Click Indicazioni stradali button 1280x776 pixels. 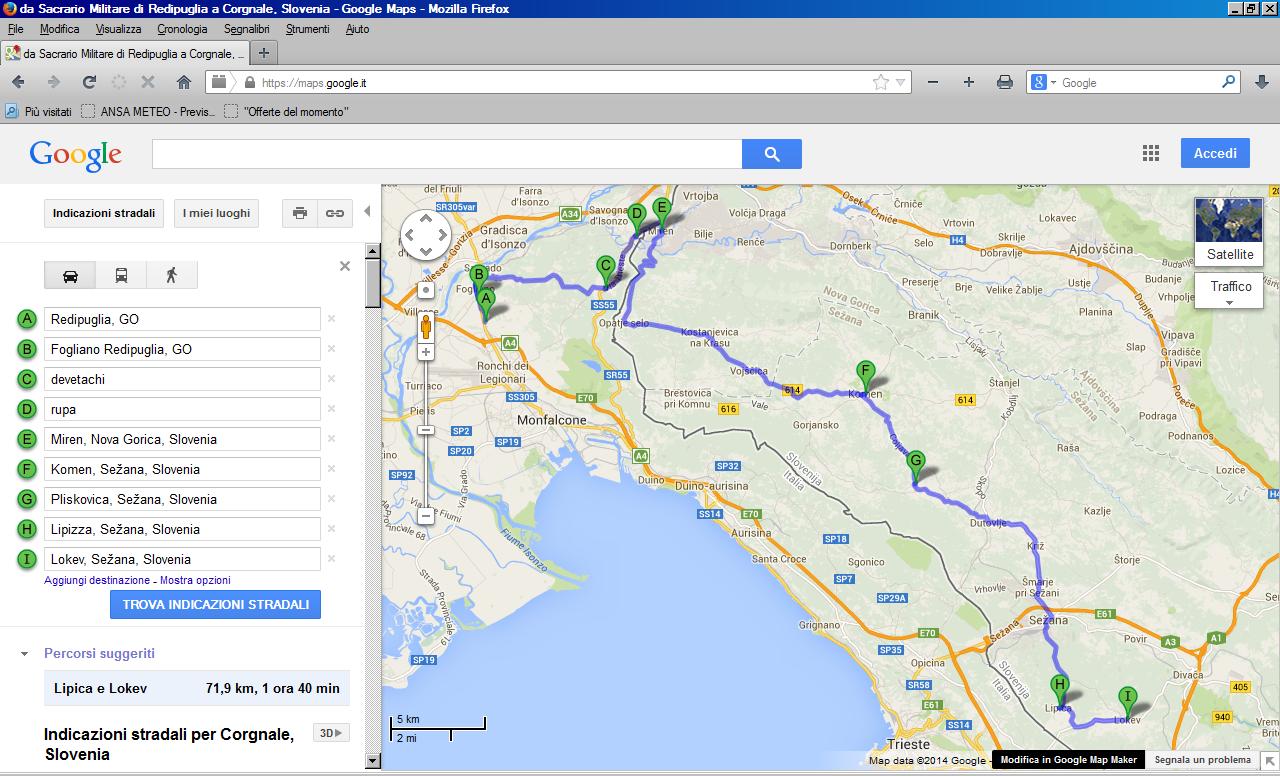click(x=104, y=213)
